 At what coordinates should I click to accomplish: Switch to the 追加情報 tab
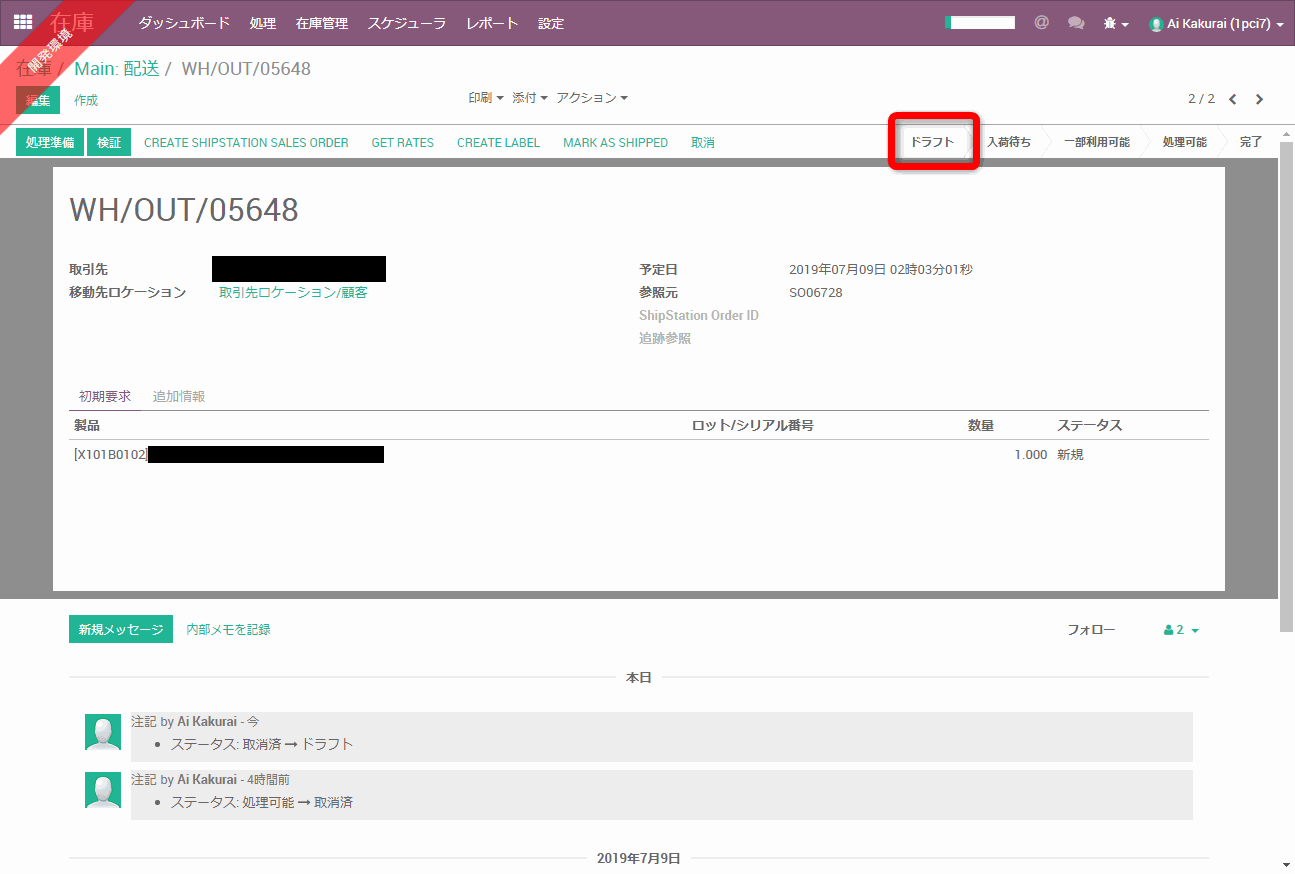[179, 396]
